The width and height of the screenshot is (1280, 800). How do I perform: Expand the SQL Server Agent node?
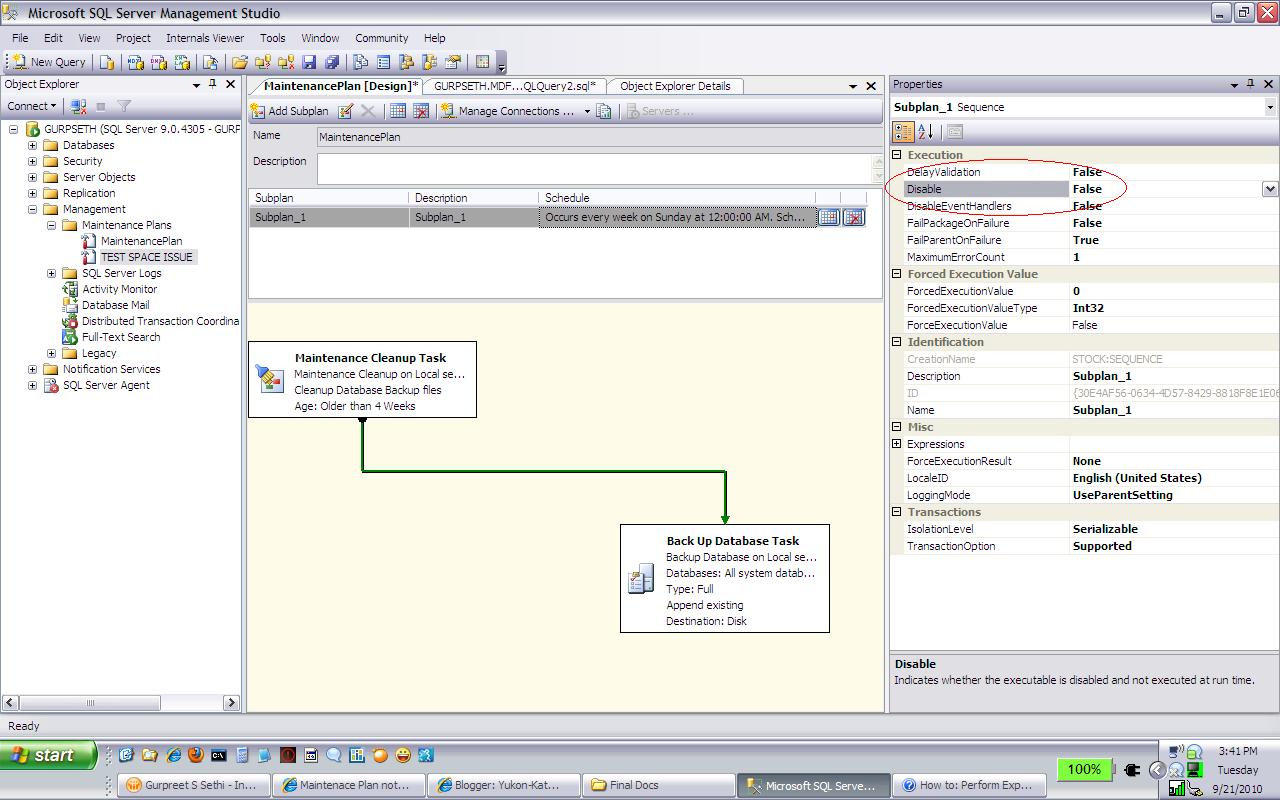point(32,385)
